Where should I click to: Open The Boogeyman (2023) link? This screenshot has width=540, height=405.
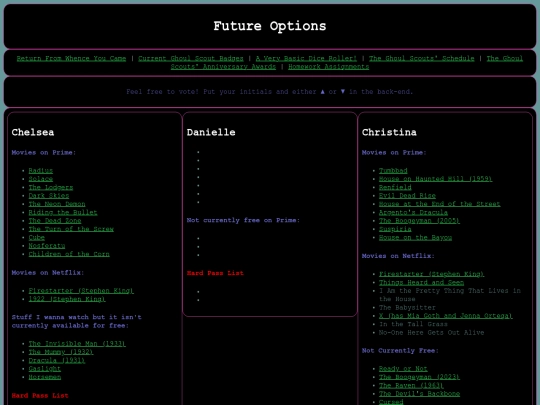point(419,377)
